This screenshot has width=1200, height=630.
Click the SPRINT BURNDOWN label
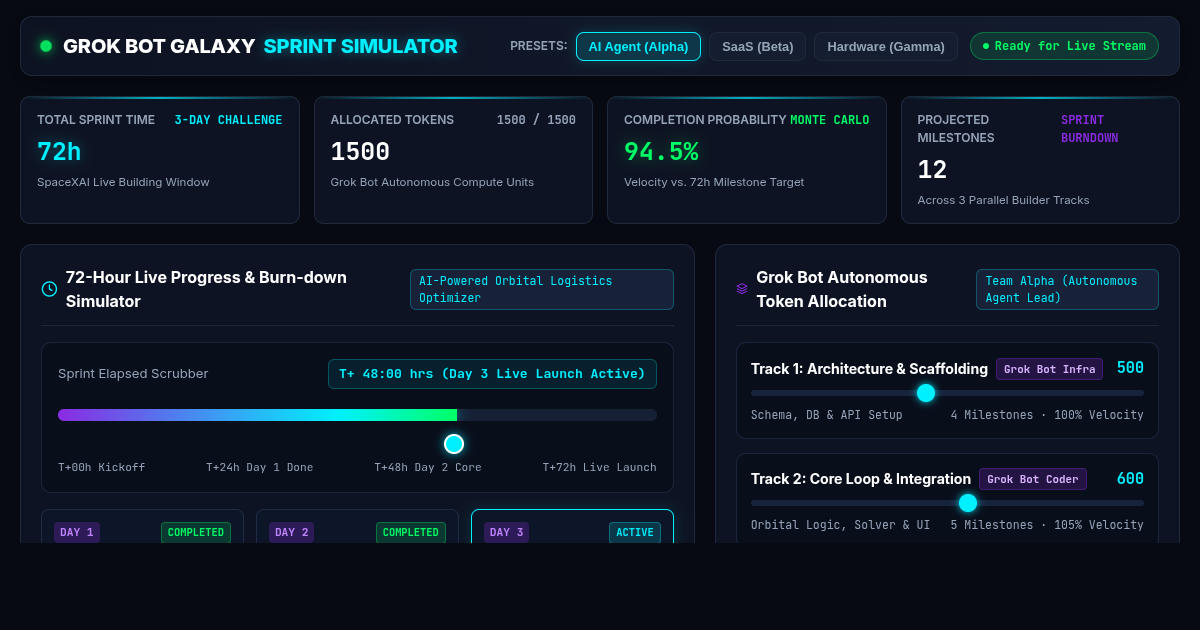(x=1090, y=129)
